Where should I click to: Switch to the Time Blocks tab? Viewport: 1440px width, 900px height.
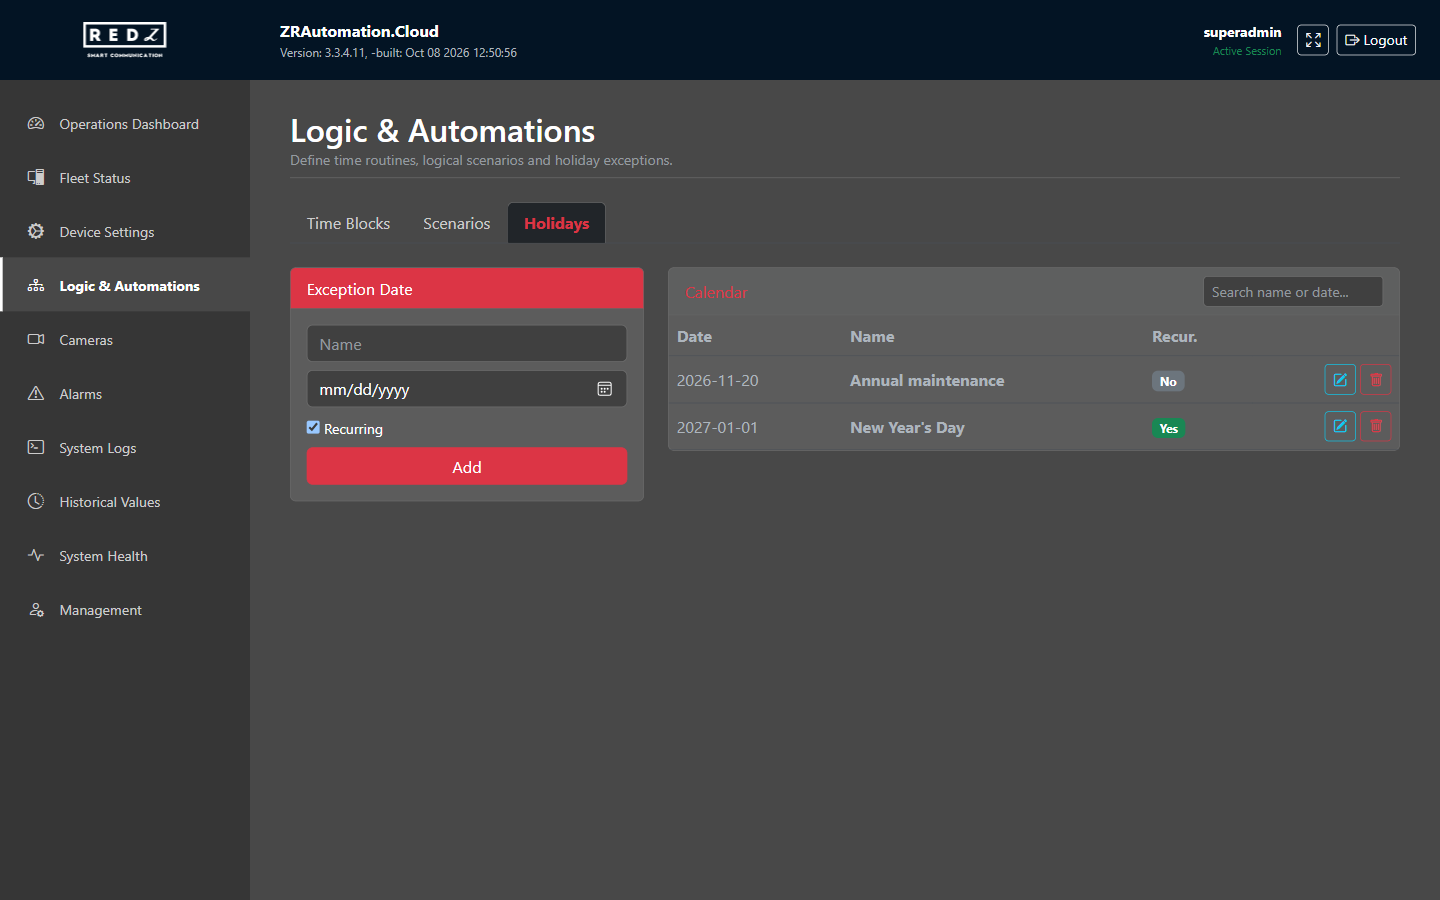(348, 223)
